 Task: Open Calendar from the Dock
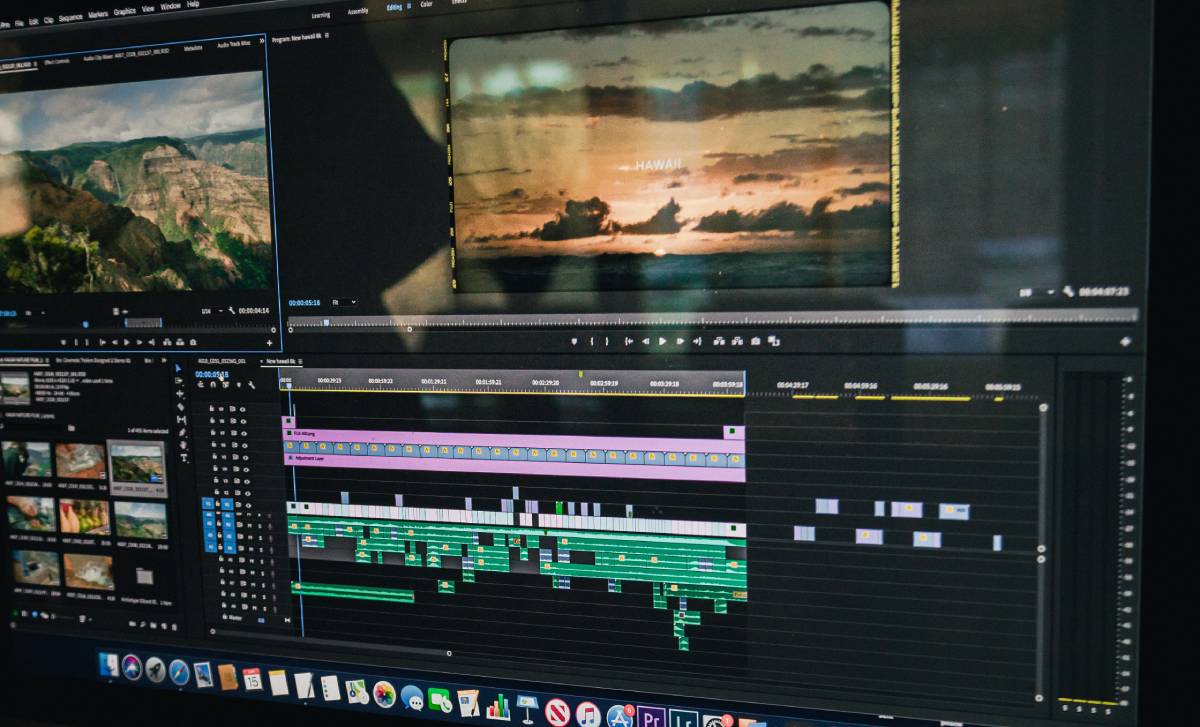[252, 679]
